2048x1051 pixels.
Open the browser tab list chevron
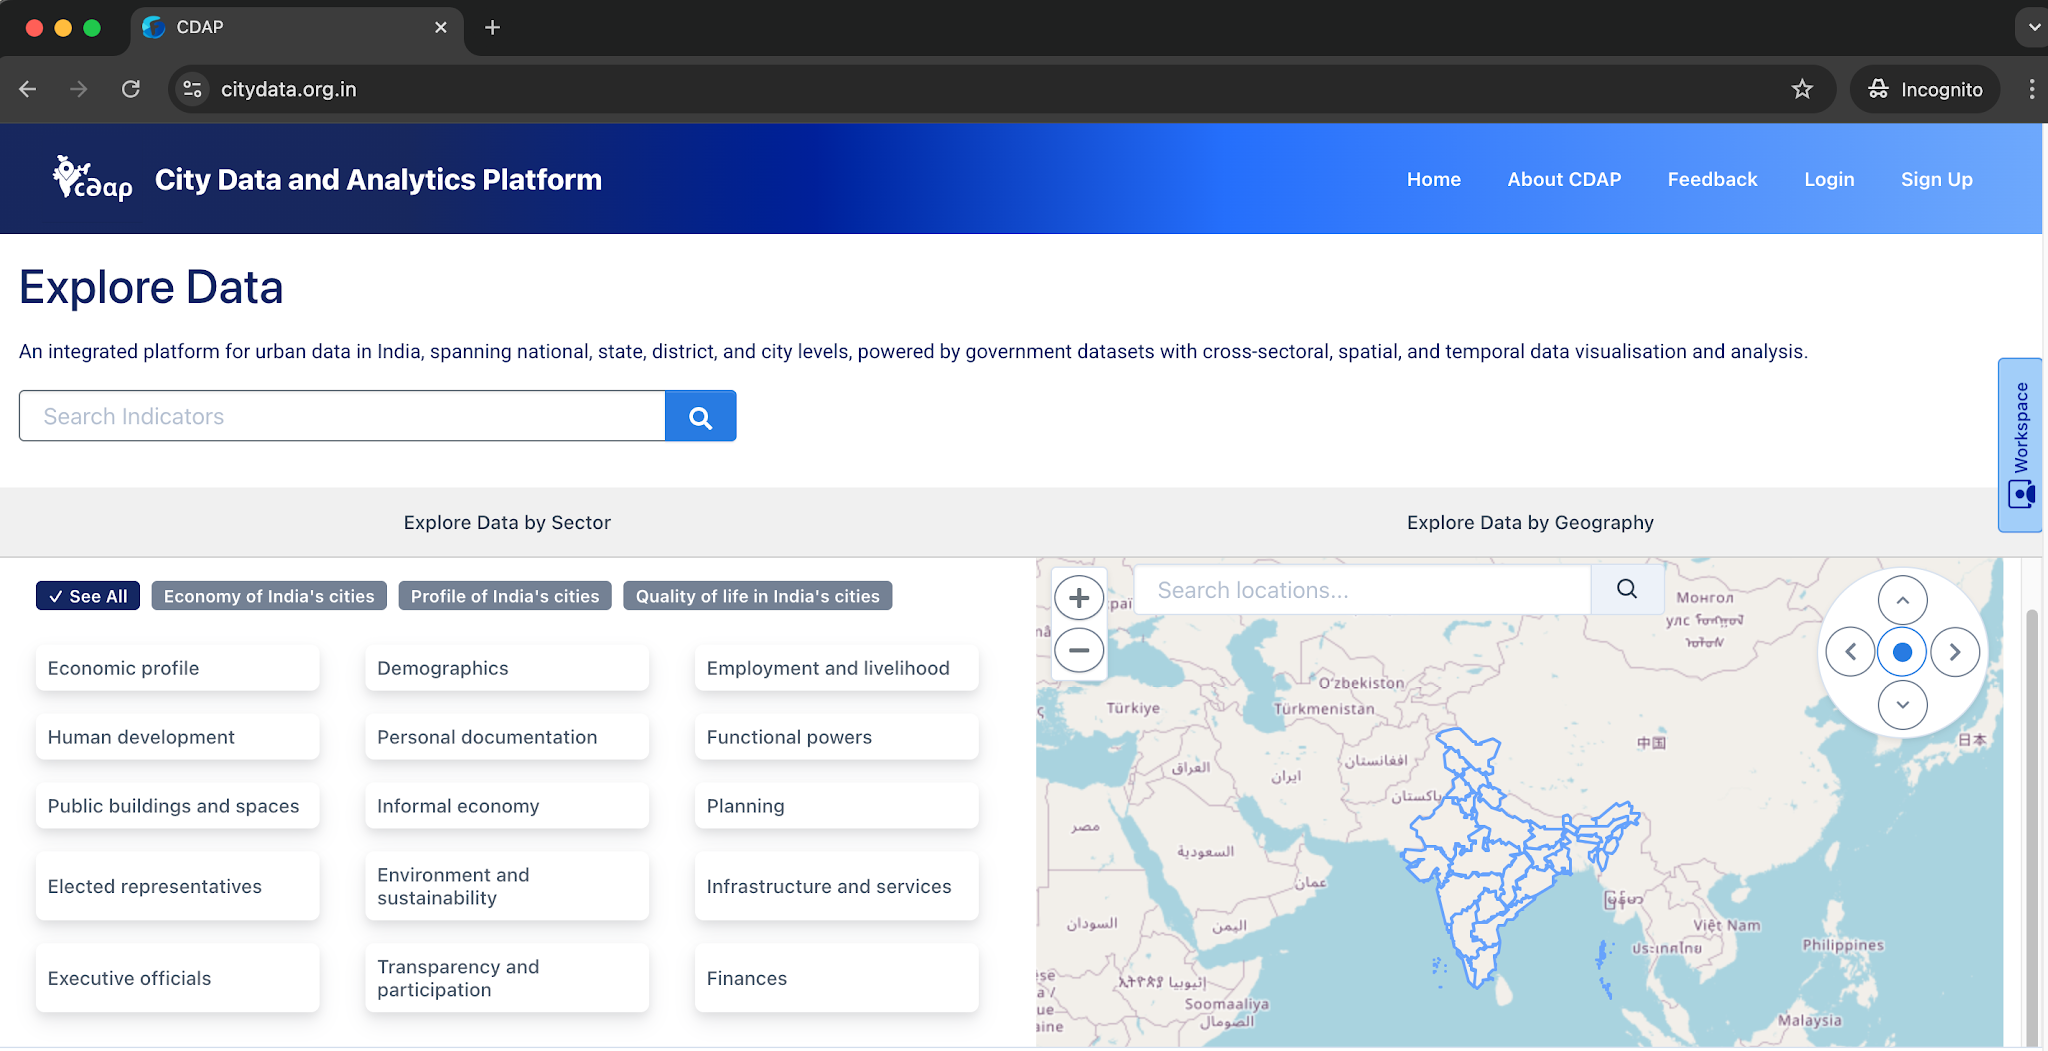(x=2033, y=28)
